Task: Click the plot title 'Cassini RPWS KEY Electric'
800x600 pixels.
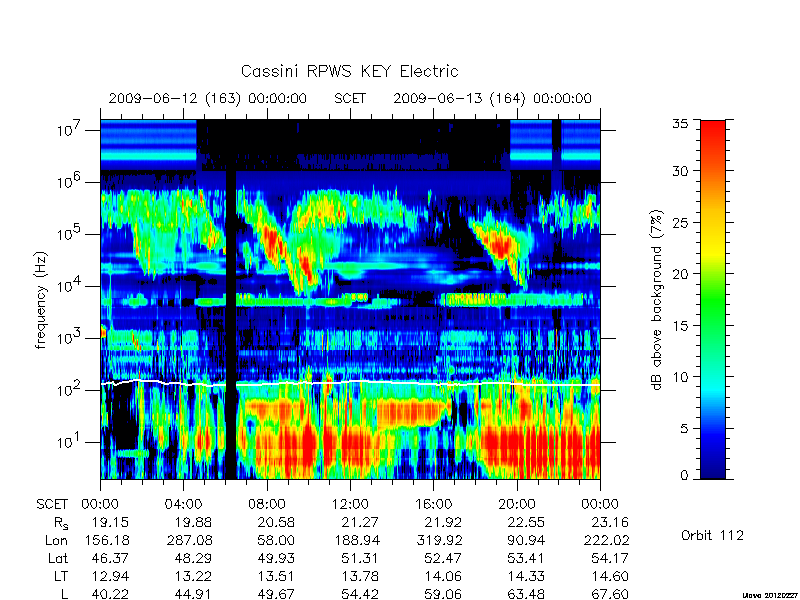Action: [x=349, y=71]
